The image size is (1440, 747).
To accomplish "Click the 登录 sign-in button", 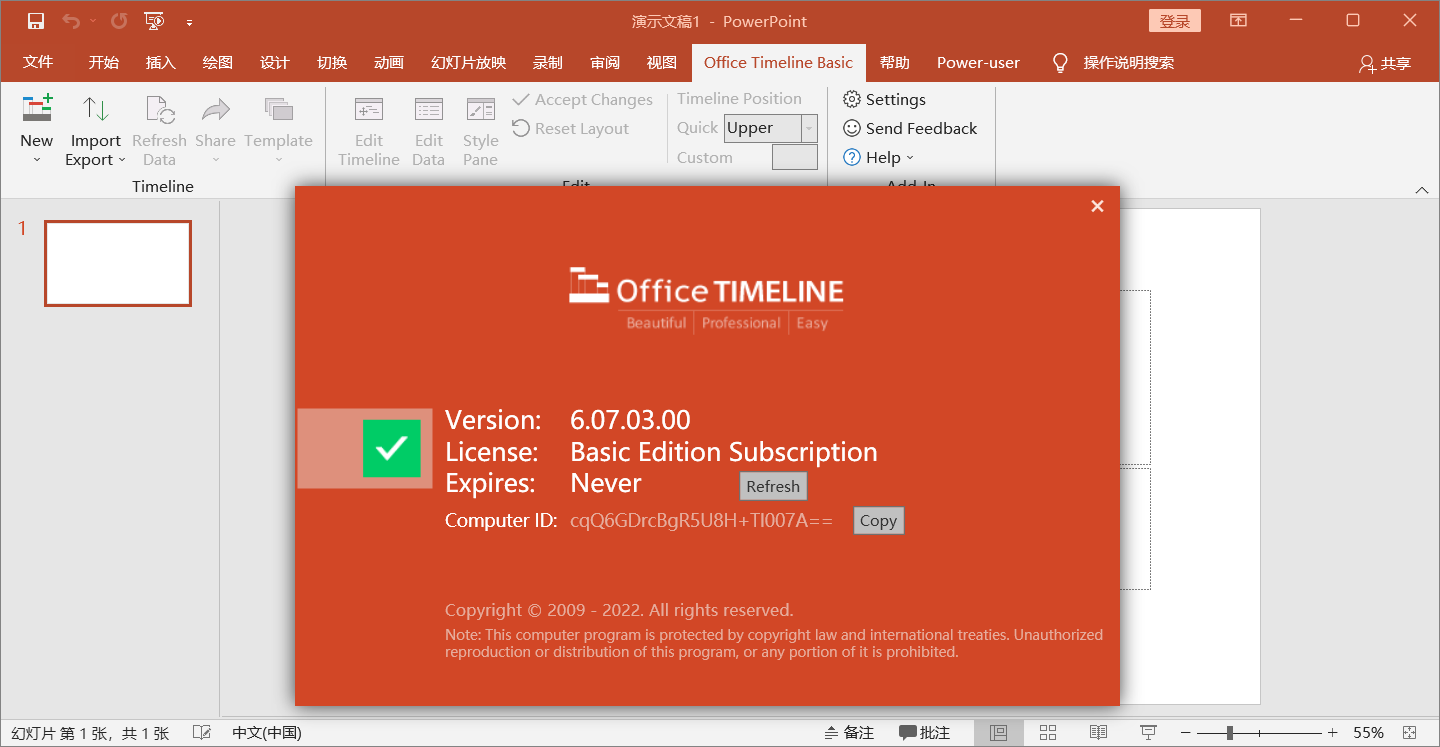I will 1174,21.
